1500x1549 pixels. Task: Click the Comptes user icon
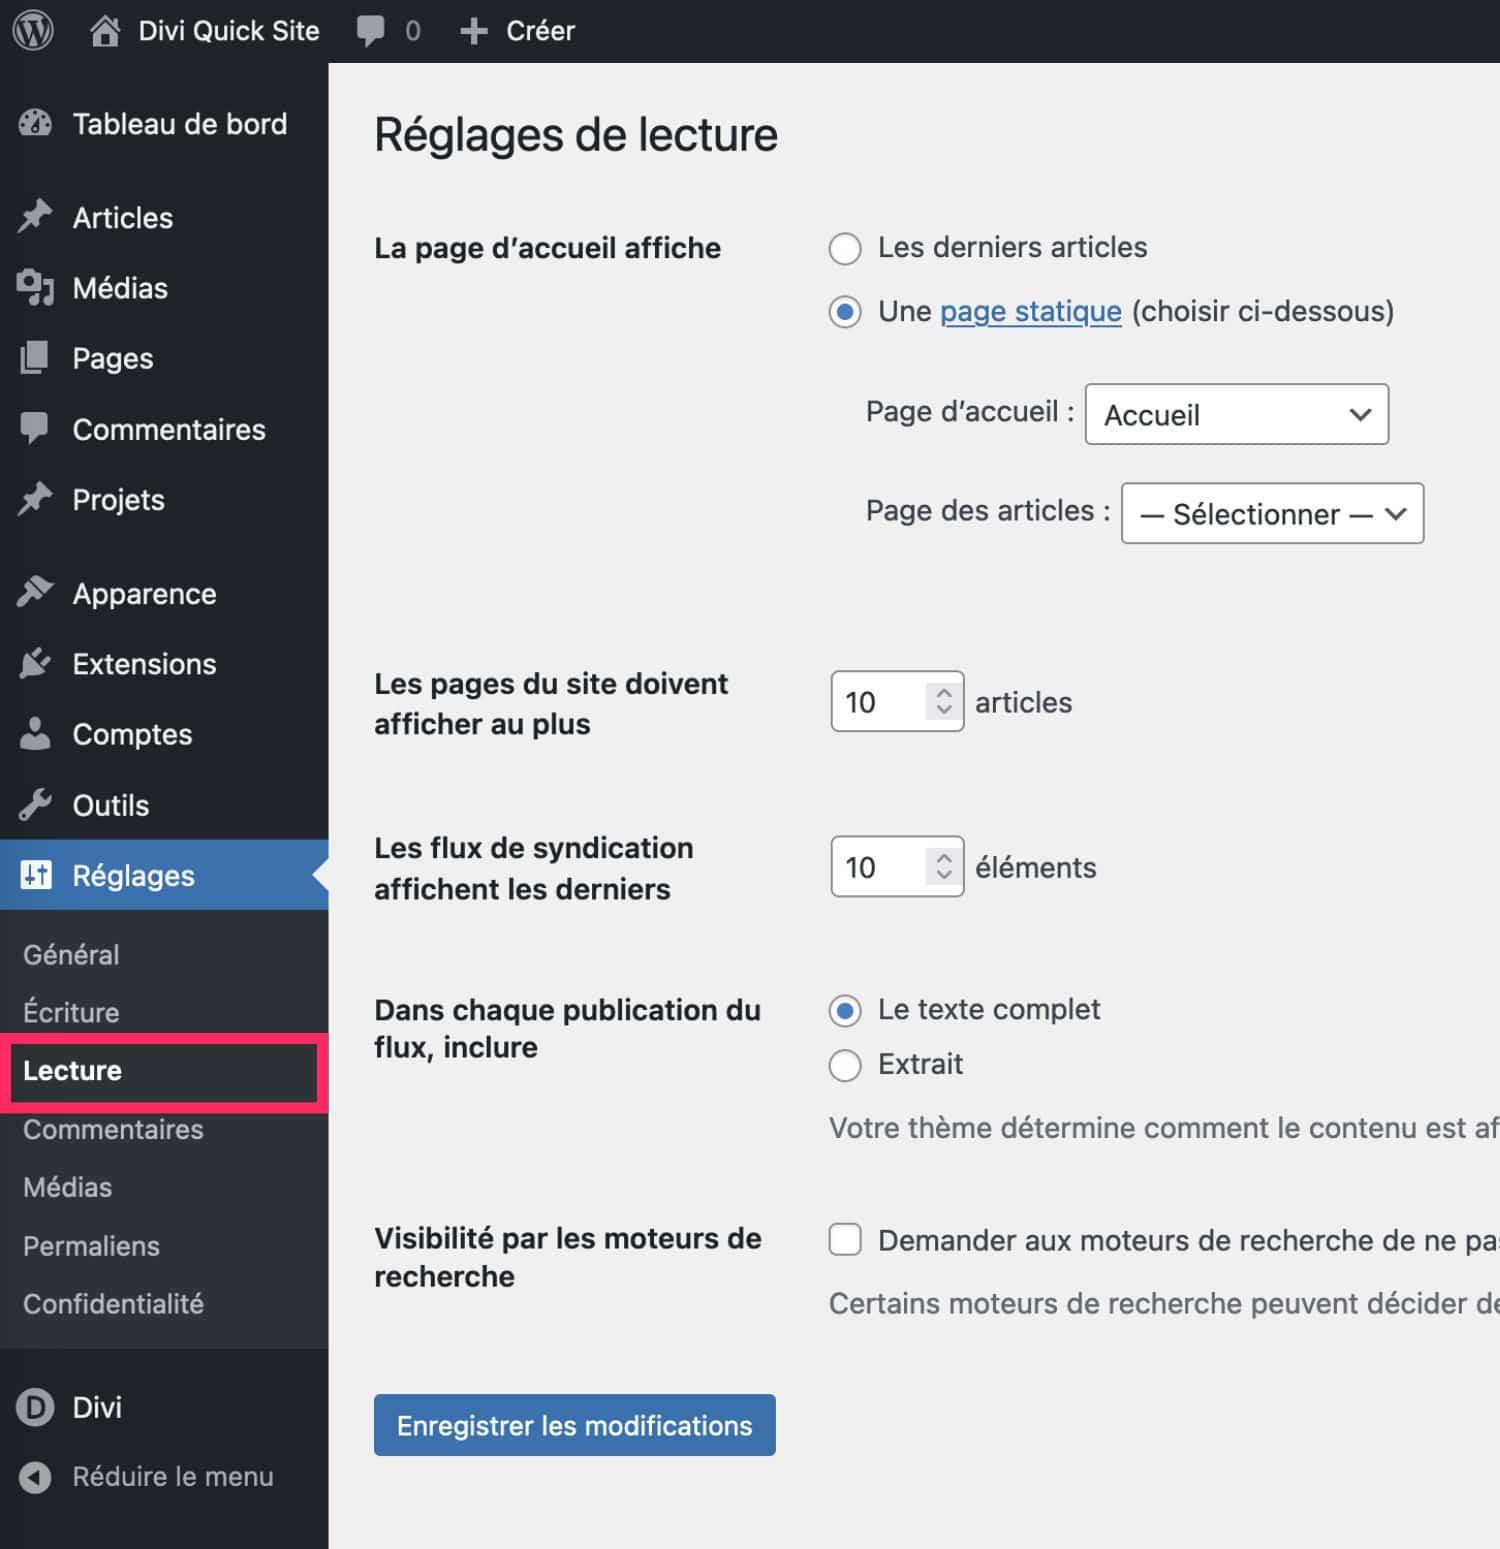(x=35, y=734)
